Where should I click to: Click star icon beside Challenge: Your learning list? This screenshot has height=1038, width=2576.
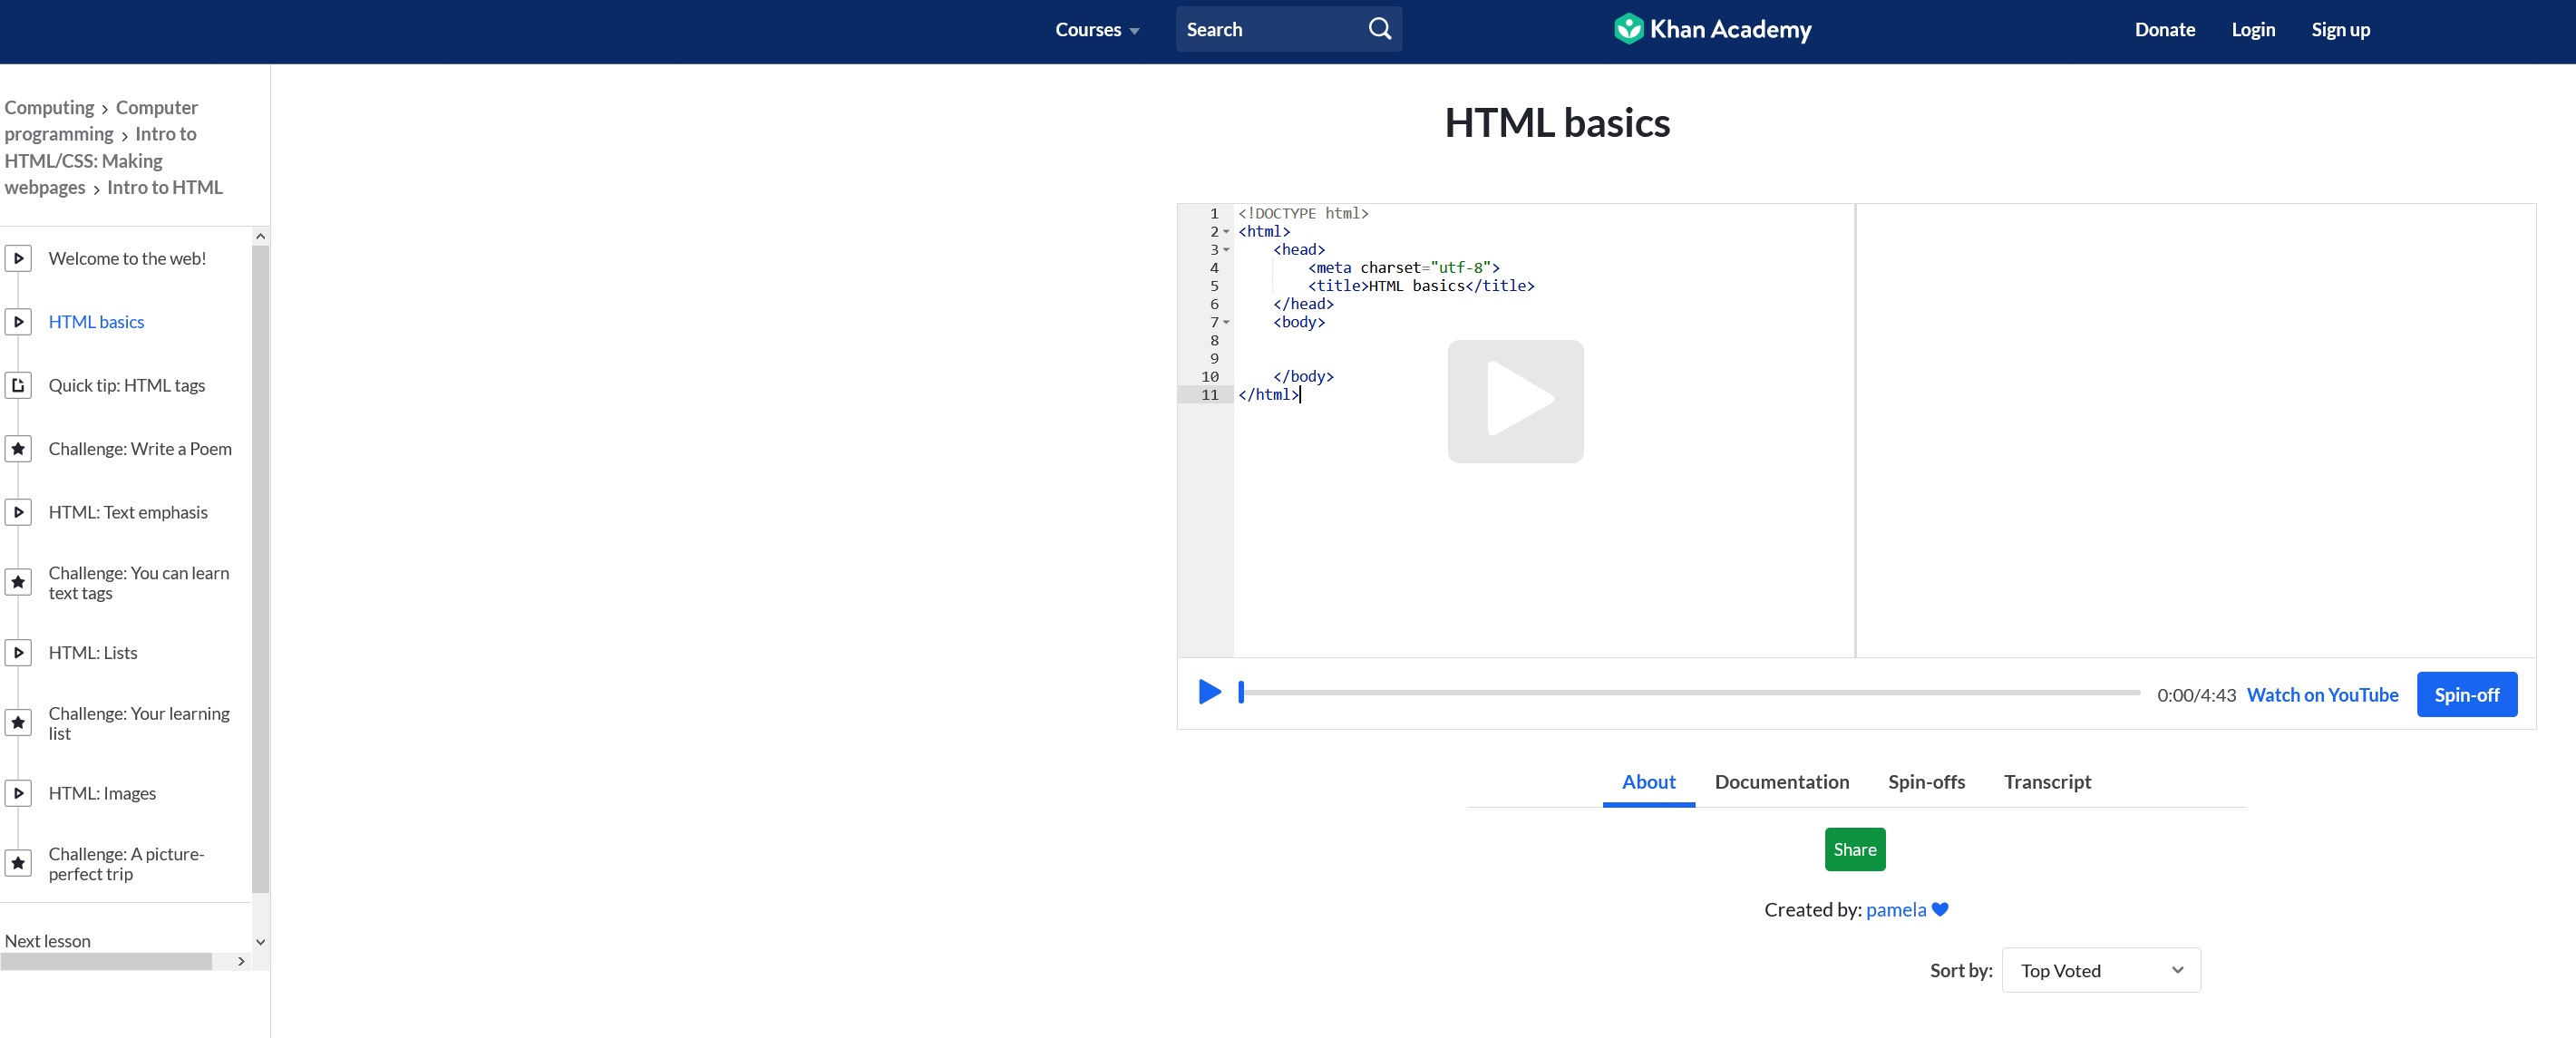18,722
